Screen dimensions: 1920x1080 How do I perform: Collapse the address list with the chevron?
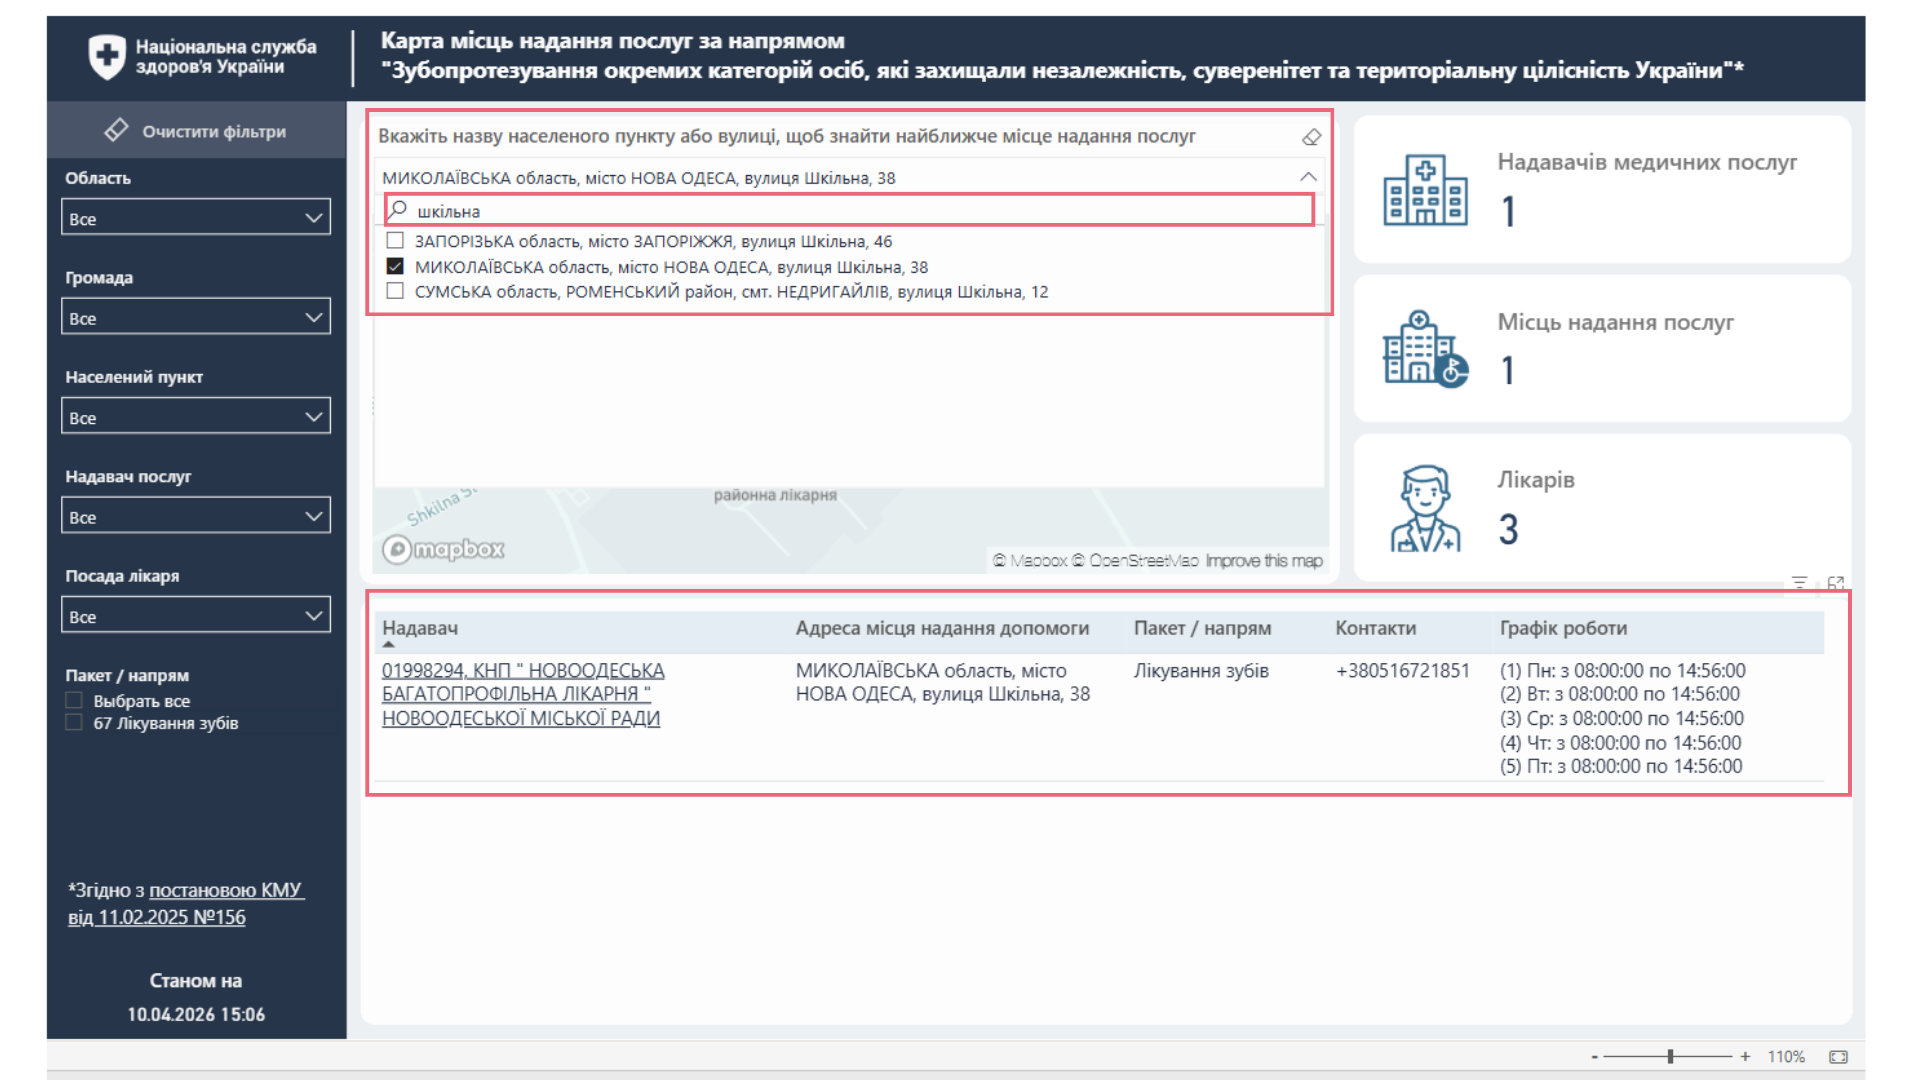(1308, 177)
